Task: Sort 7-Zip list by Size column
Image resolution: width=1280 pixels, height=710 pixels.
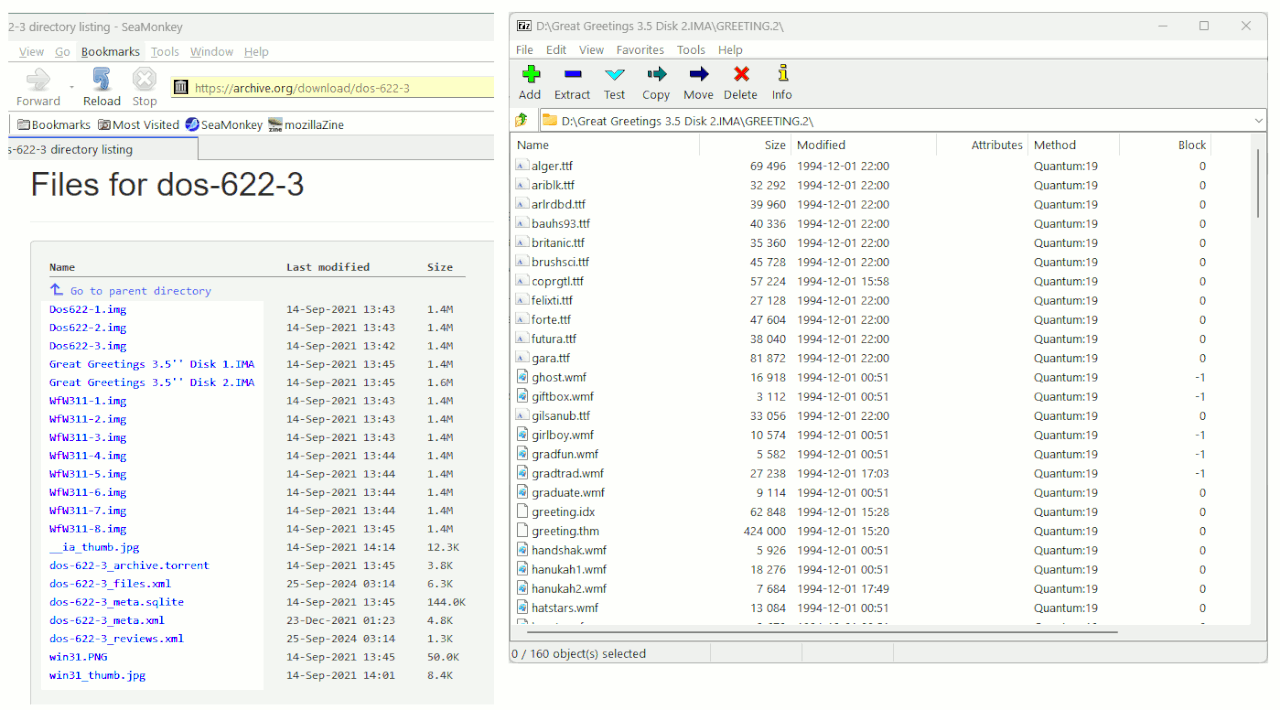Action: tap(744, 145)
